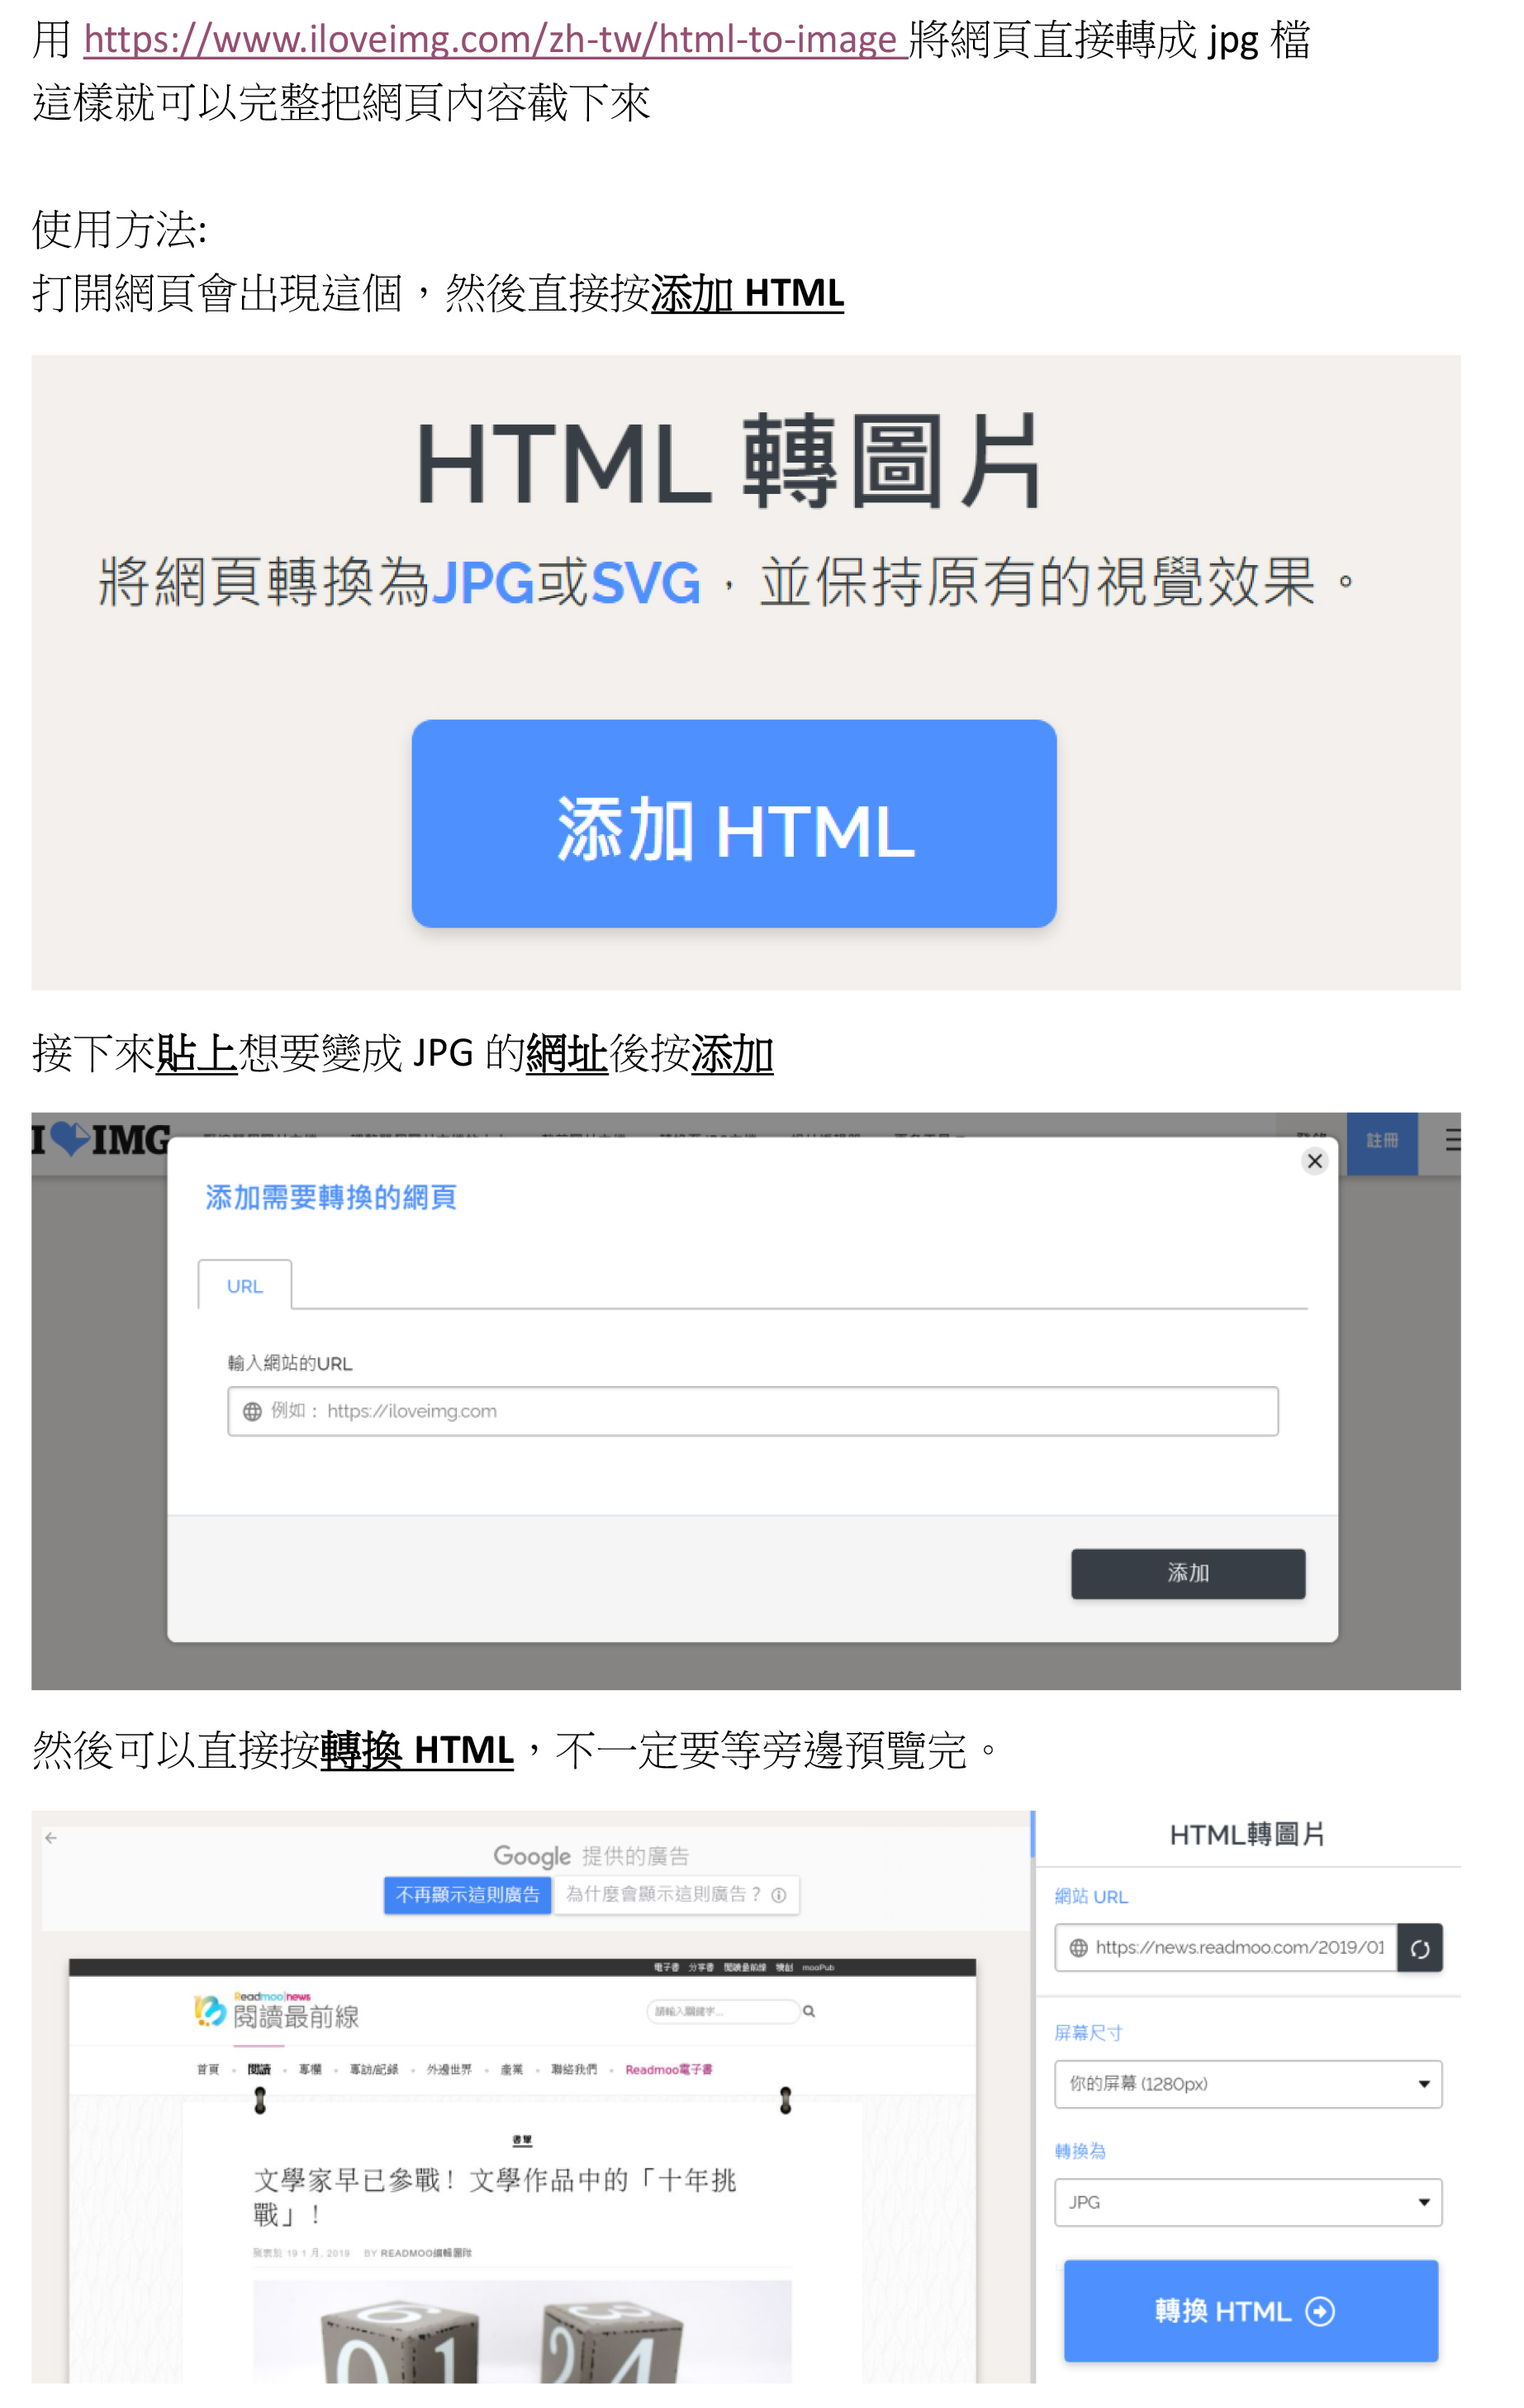The height and width of the screenshot is (2408, 1524).
Task: Click 為什麼會顯示這則廣告 info link
Action: click(676, 1894)
